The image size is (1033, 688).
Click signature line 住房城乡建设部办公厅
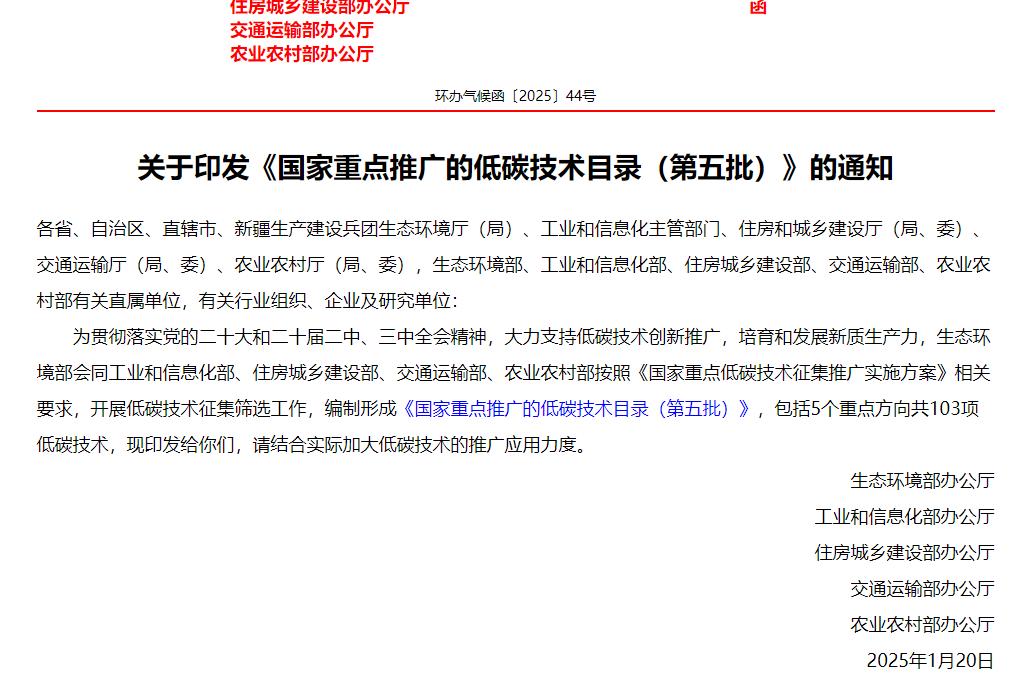[x=905, y=553]
